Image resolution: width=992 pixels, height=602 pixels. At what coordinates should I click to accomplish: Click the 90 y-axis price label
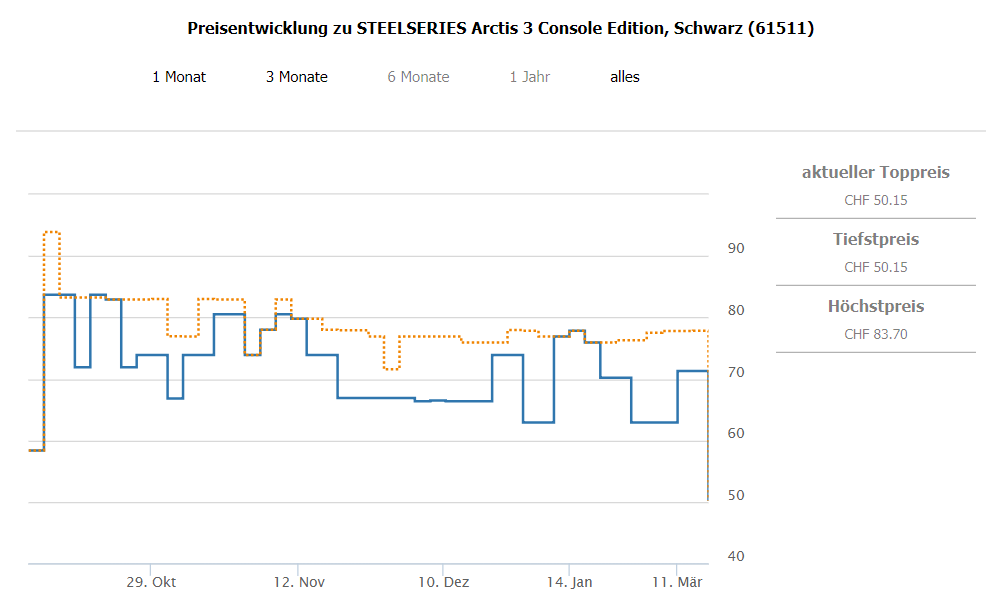coord(735,248)
